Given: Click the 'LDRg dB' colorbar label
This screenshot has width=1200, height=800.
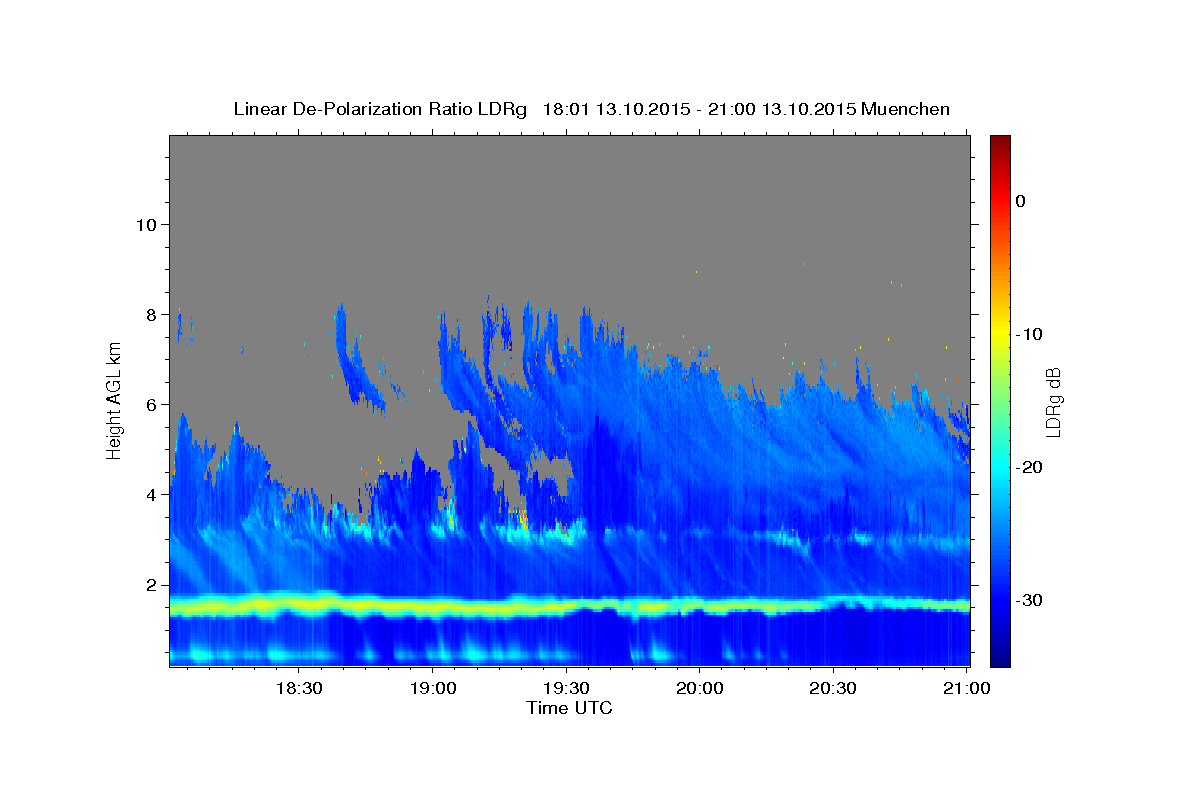Looking at the screenshot, I should 1053,401.
